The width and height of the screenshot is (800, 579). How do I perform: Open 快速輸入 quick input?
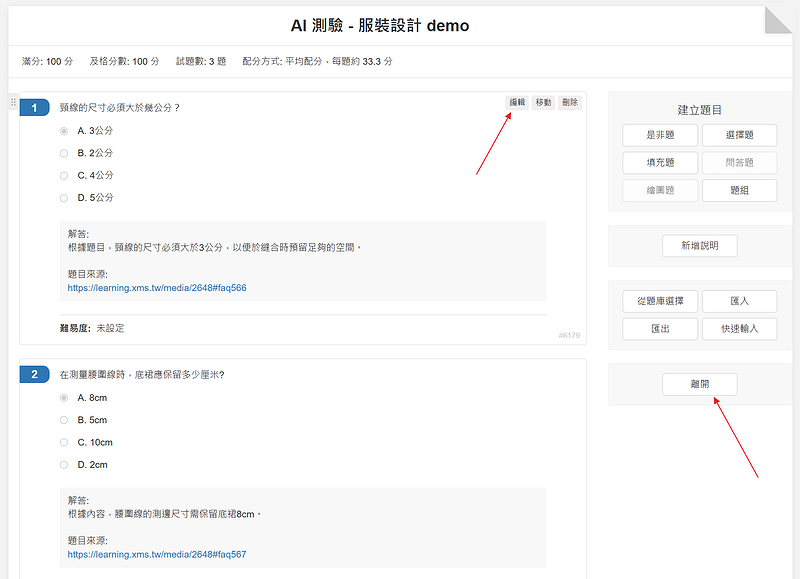[x=739, y=328]
